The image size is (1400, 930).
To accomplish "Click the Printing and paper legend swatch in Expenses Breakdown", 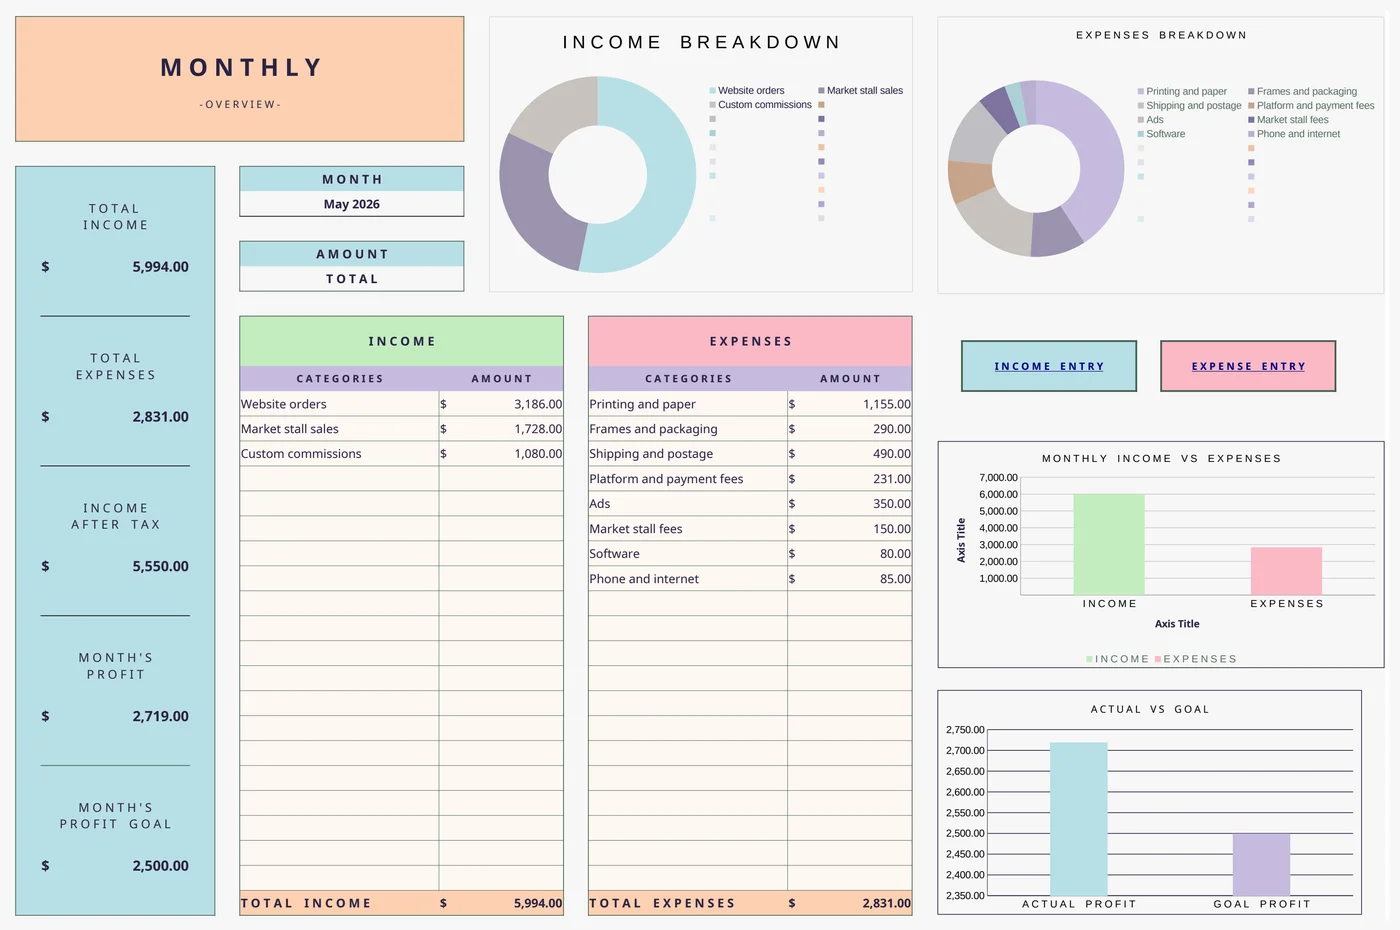I will click(x=1141, y=92).
